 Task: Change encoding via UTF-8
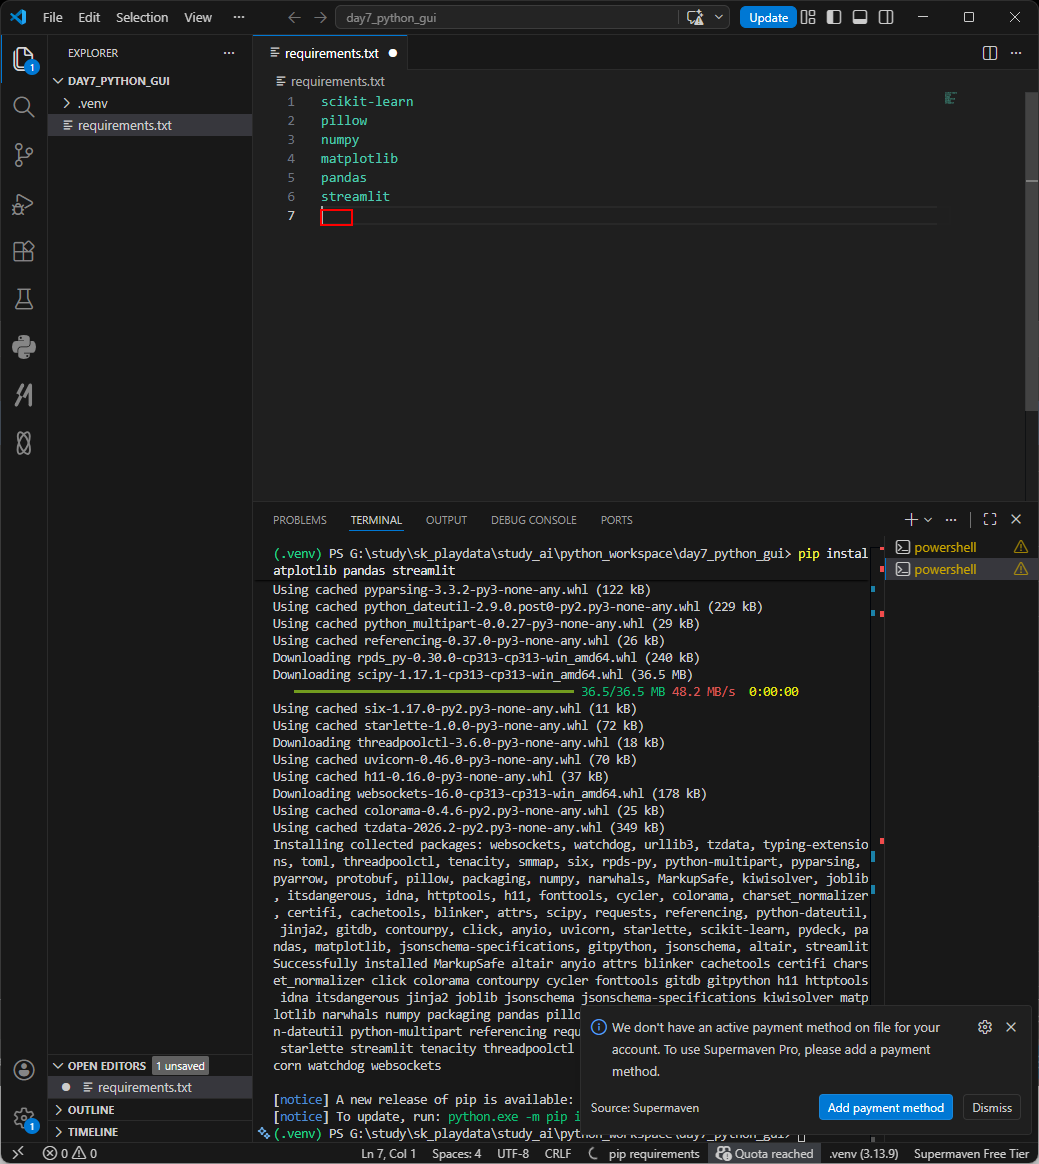pyautogui.click(x=513, y=1154)
